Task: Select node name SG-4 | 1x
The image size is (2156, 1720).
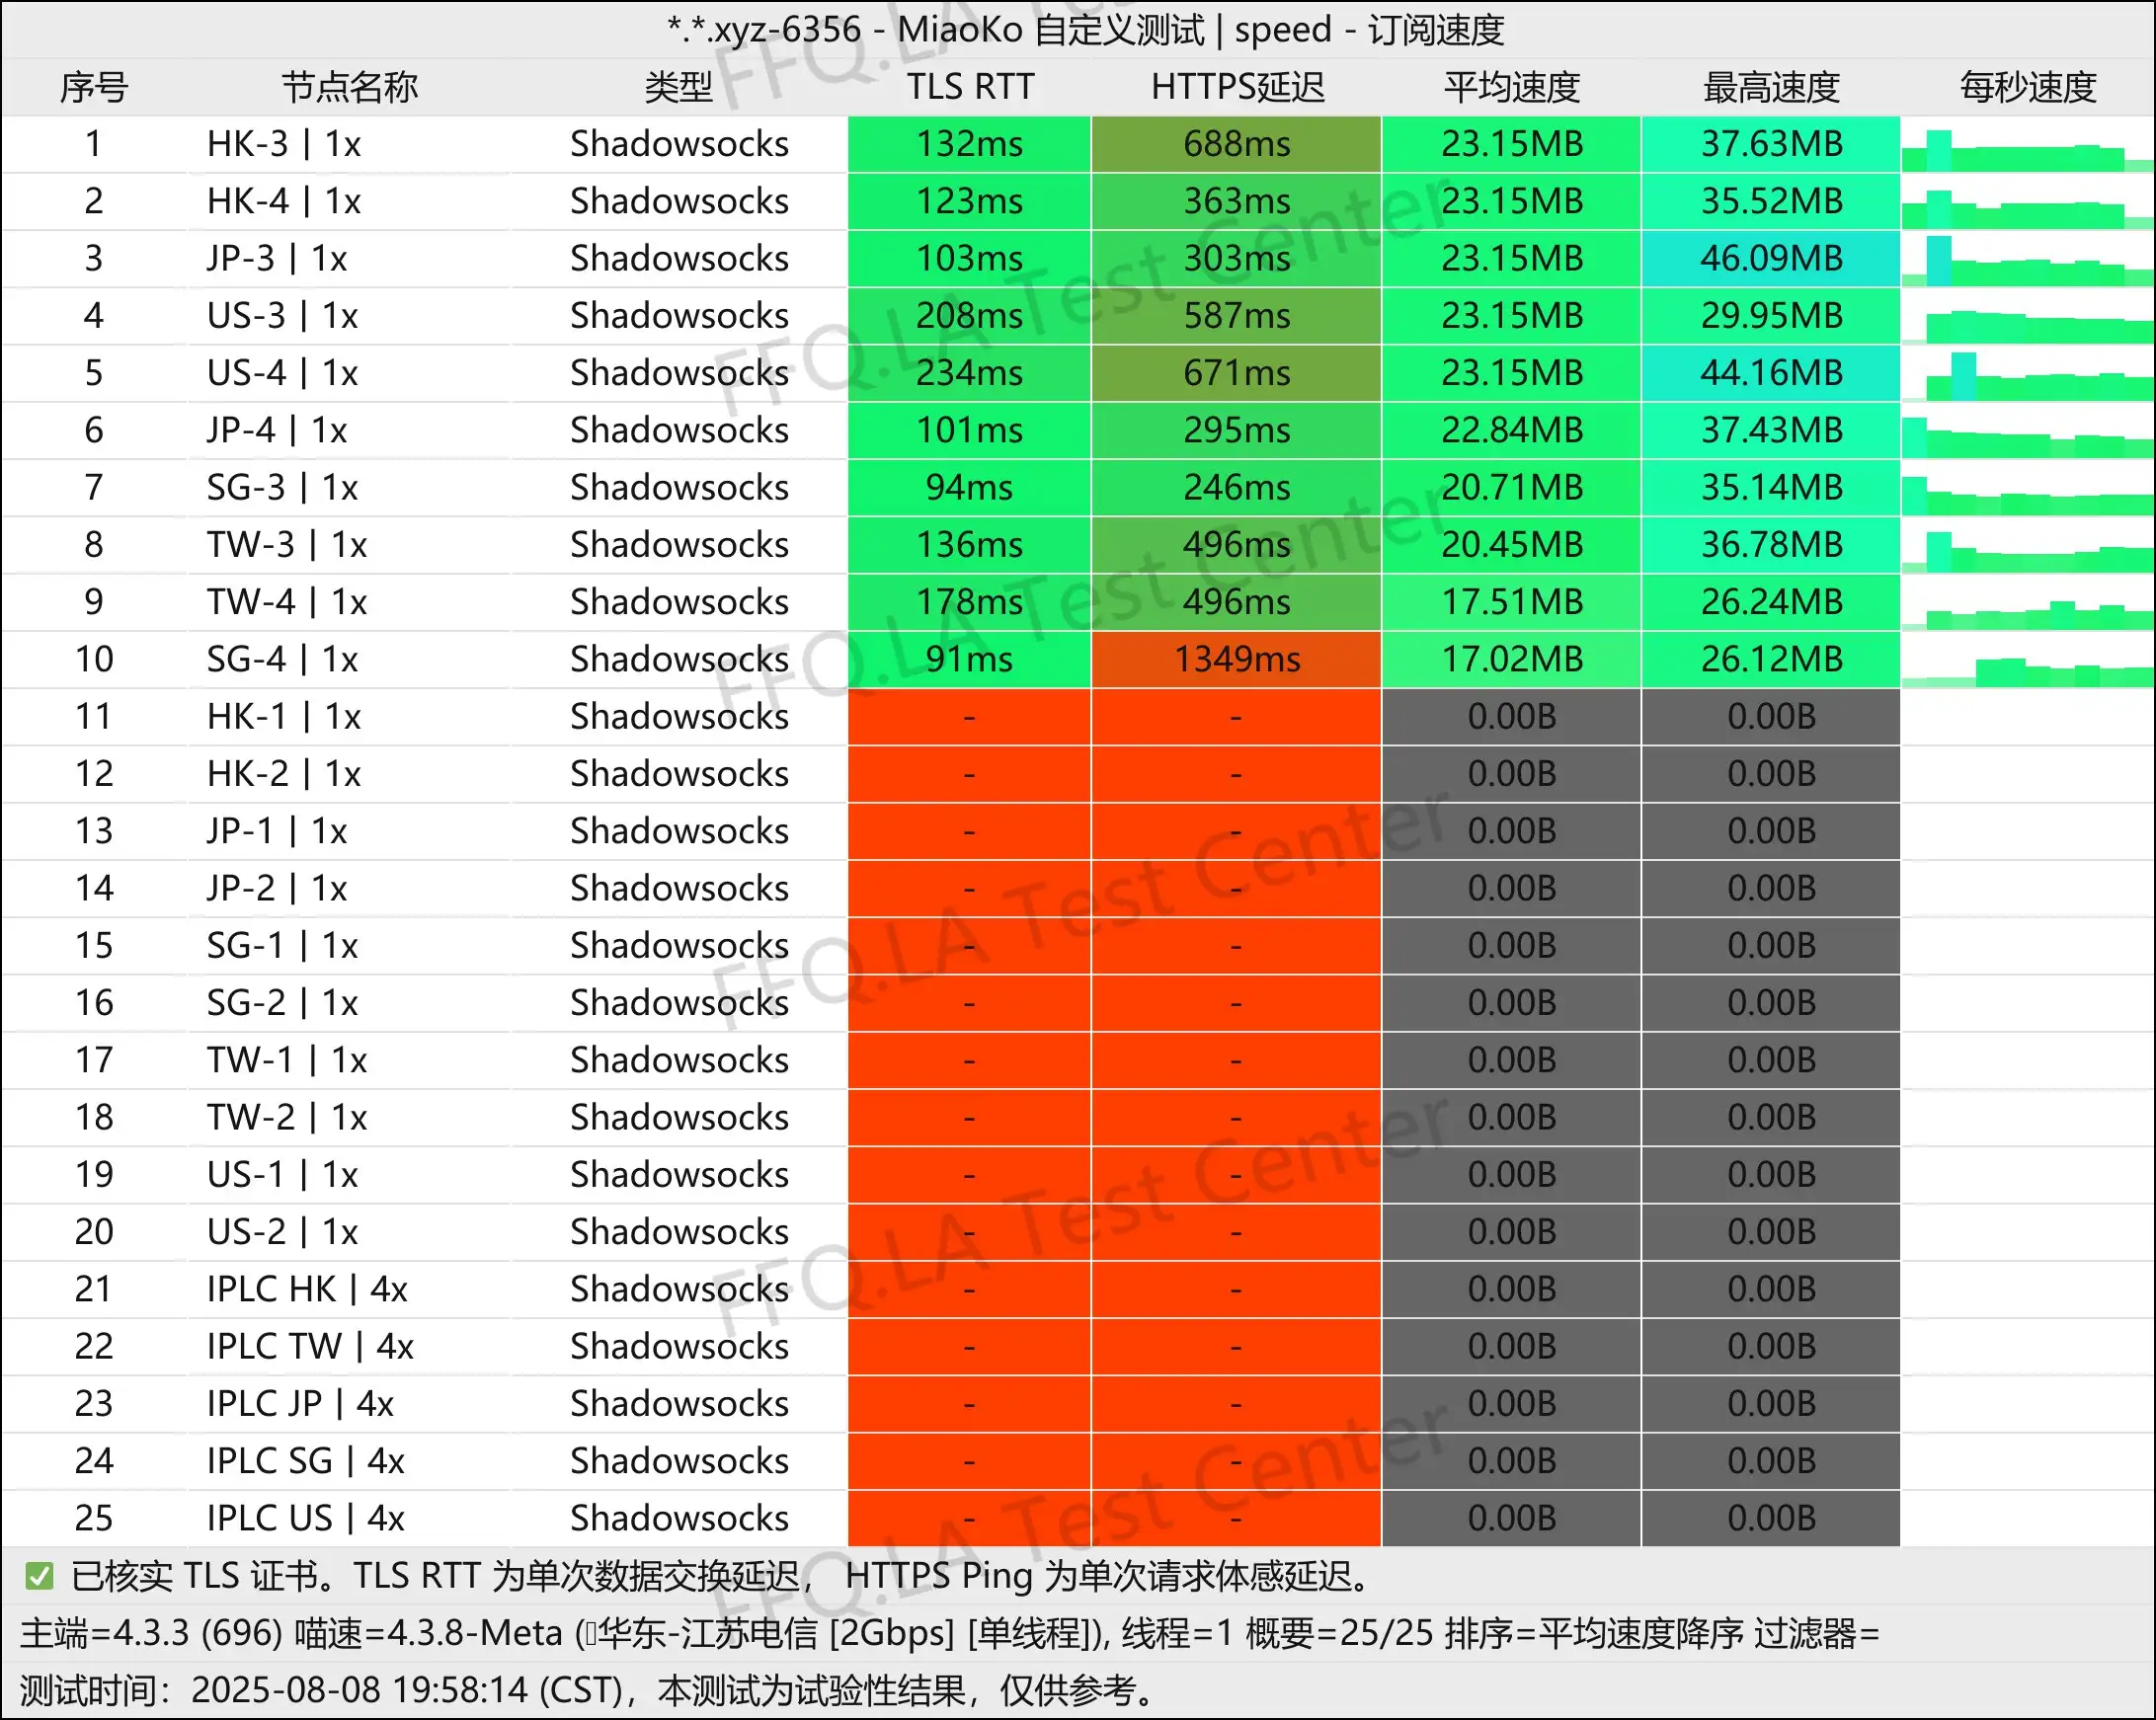Action: click(x=282, y=659)
